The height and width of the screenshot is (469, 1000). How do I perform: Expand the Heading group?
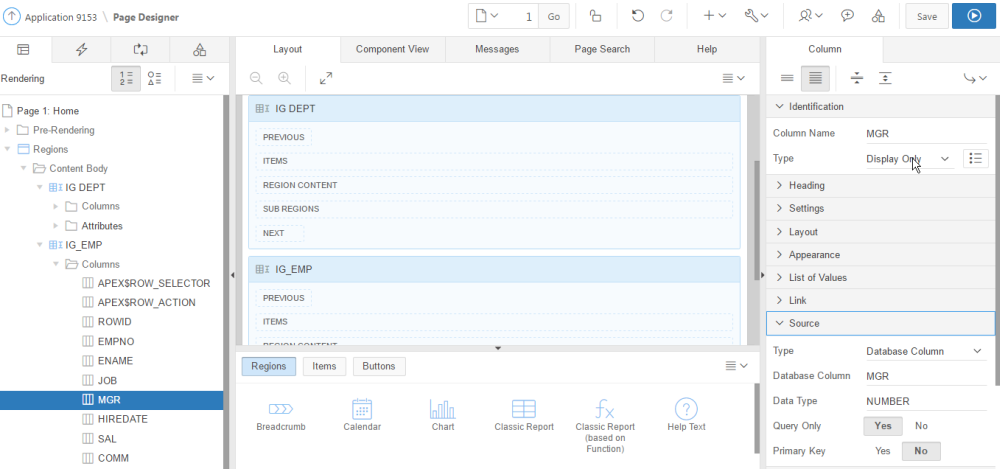(881, 186)
